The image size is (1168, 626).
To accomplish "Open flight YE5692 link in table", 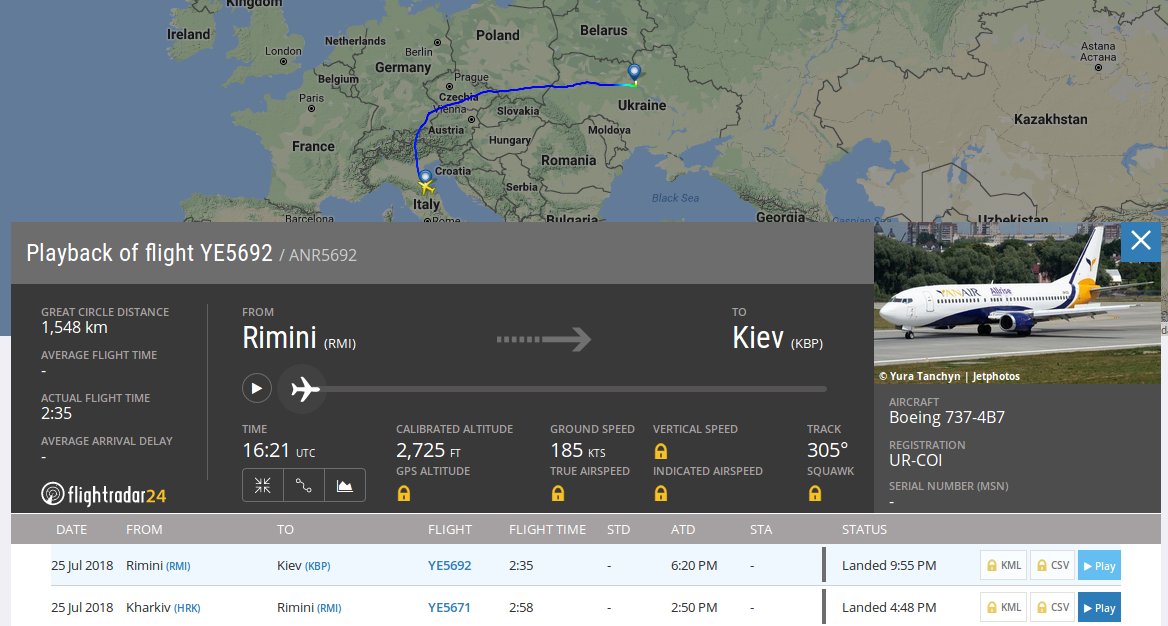I will 449,566.
